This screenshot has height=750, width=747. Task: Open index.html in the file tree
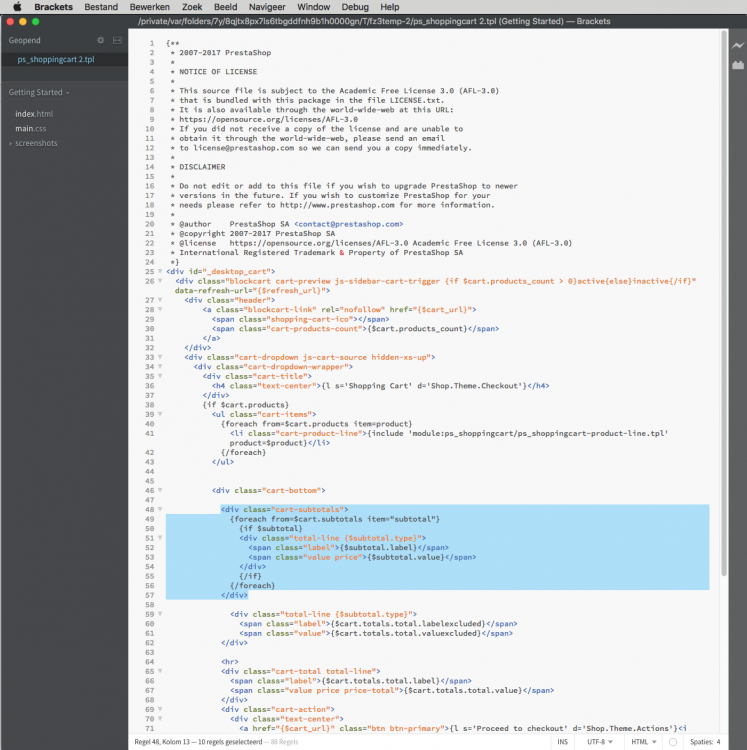34,114
